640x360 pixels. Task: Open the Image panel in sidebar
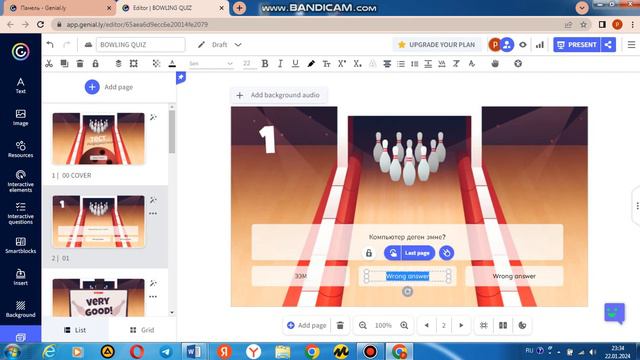20,118
